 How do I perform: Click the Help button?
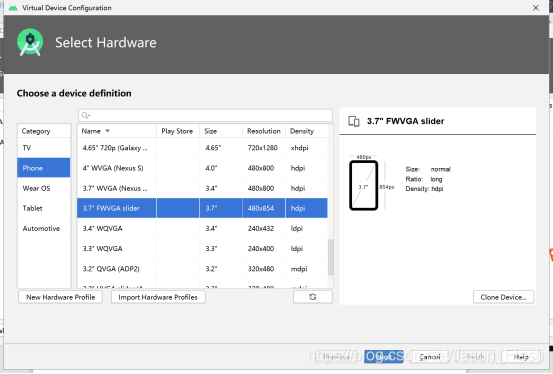521,357
